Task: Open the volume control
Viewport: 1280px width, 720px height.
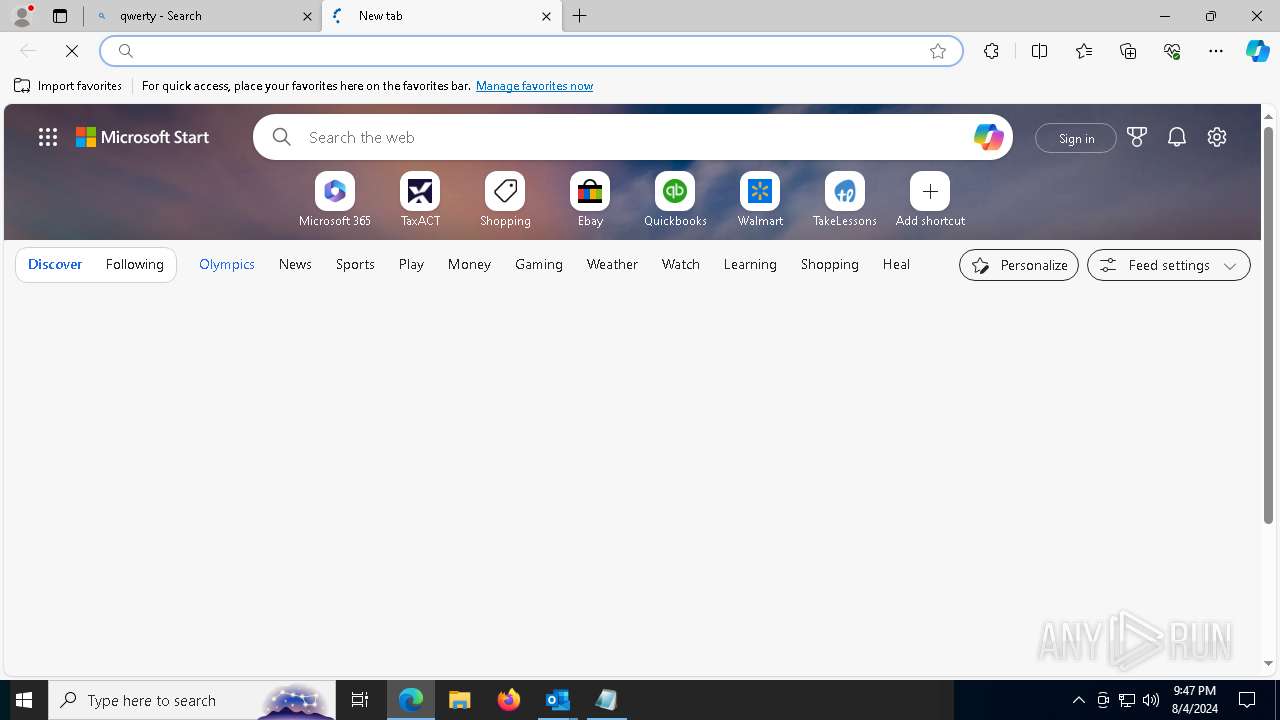Action: (1151, 700)
